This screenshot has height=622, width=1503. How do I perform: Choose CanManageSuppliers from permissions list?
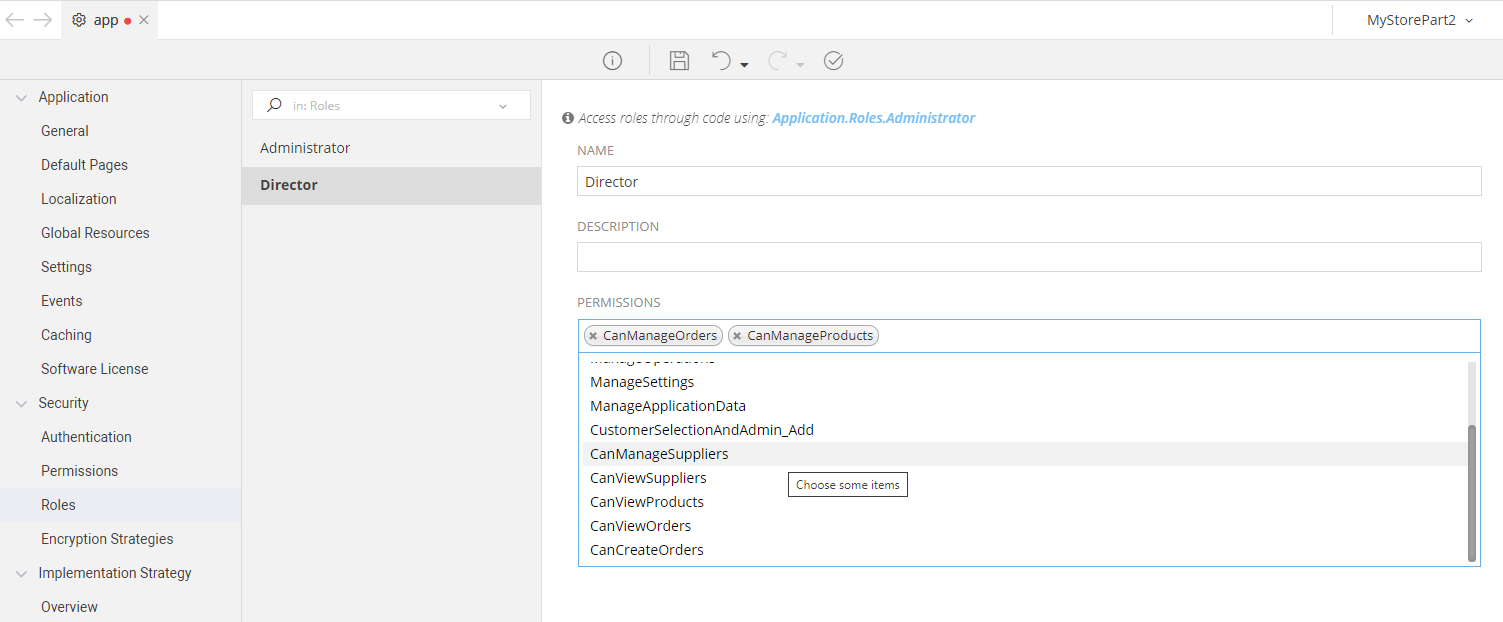pyautogui.click(x=659, y=454)
